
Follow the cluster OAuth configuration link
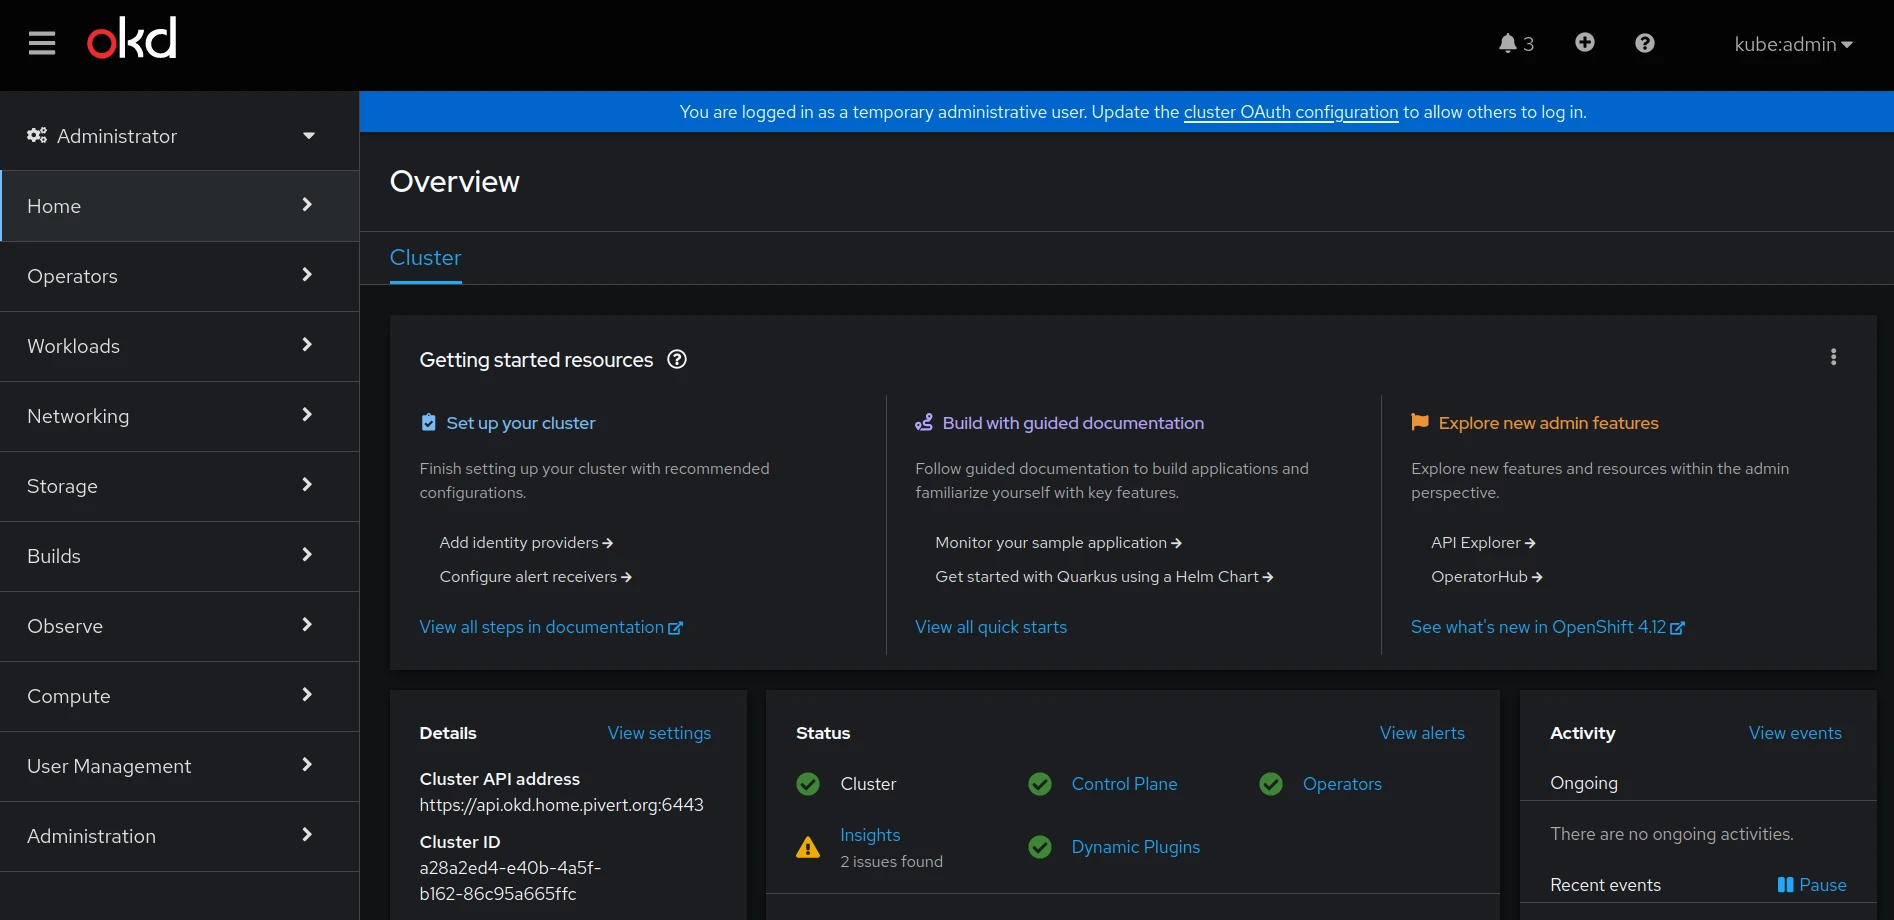[1290, 112]
